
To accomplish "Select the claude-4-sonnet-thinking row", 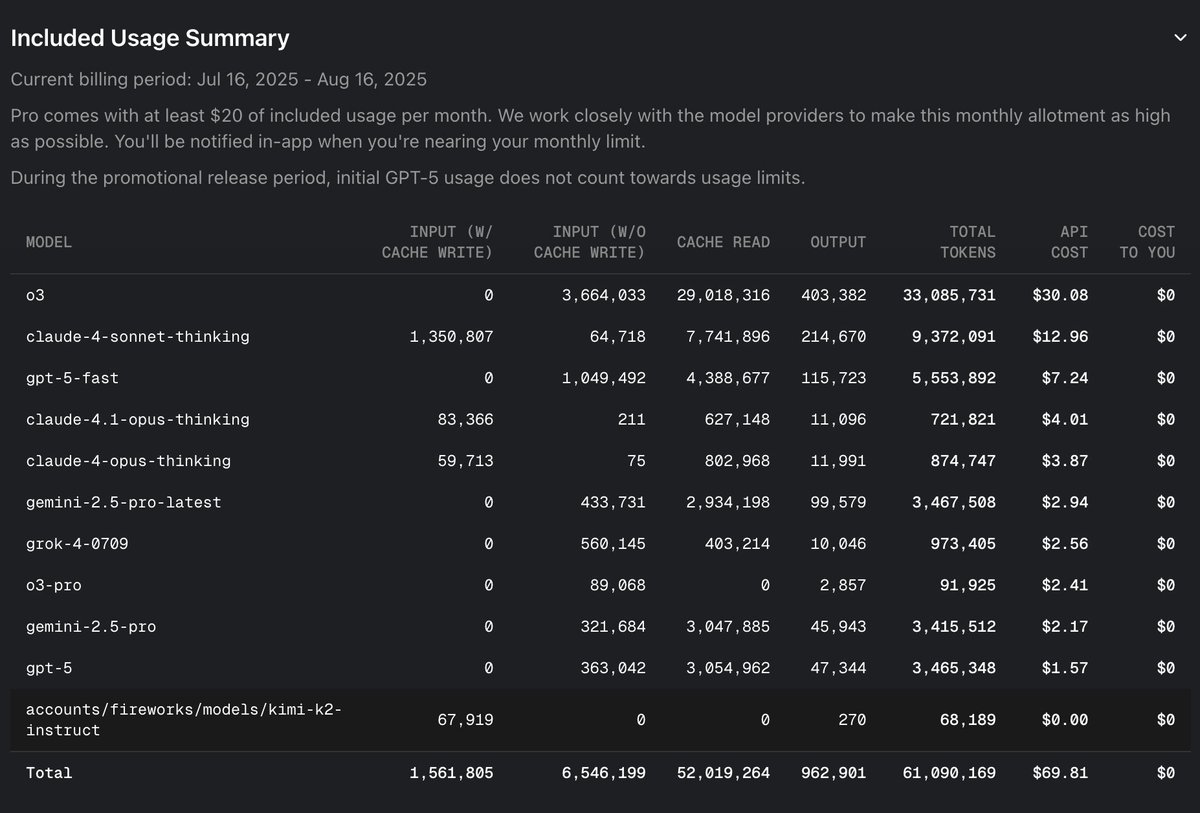I will coord(138,337).
